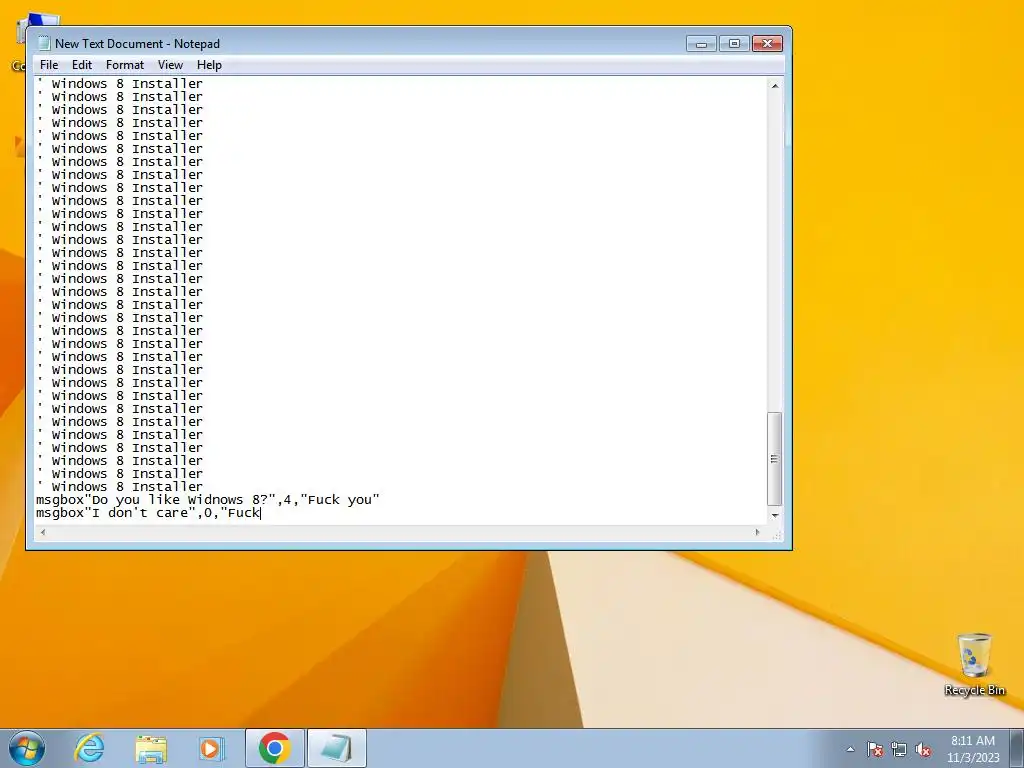Image resolution: width=1024 pixels, height=768 pixels.
Task: Click the muted volume tray icon
Action: 923,749
